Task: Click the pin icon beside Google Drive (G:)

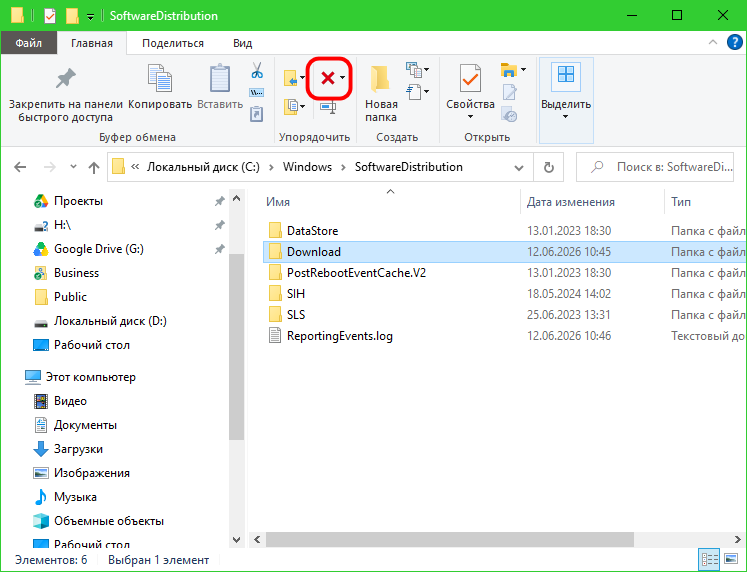Action: [219, 249]
